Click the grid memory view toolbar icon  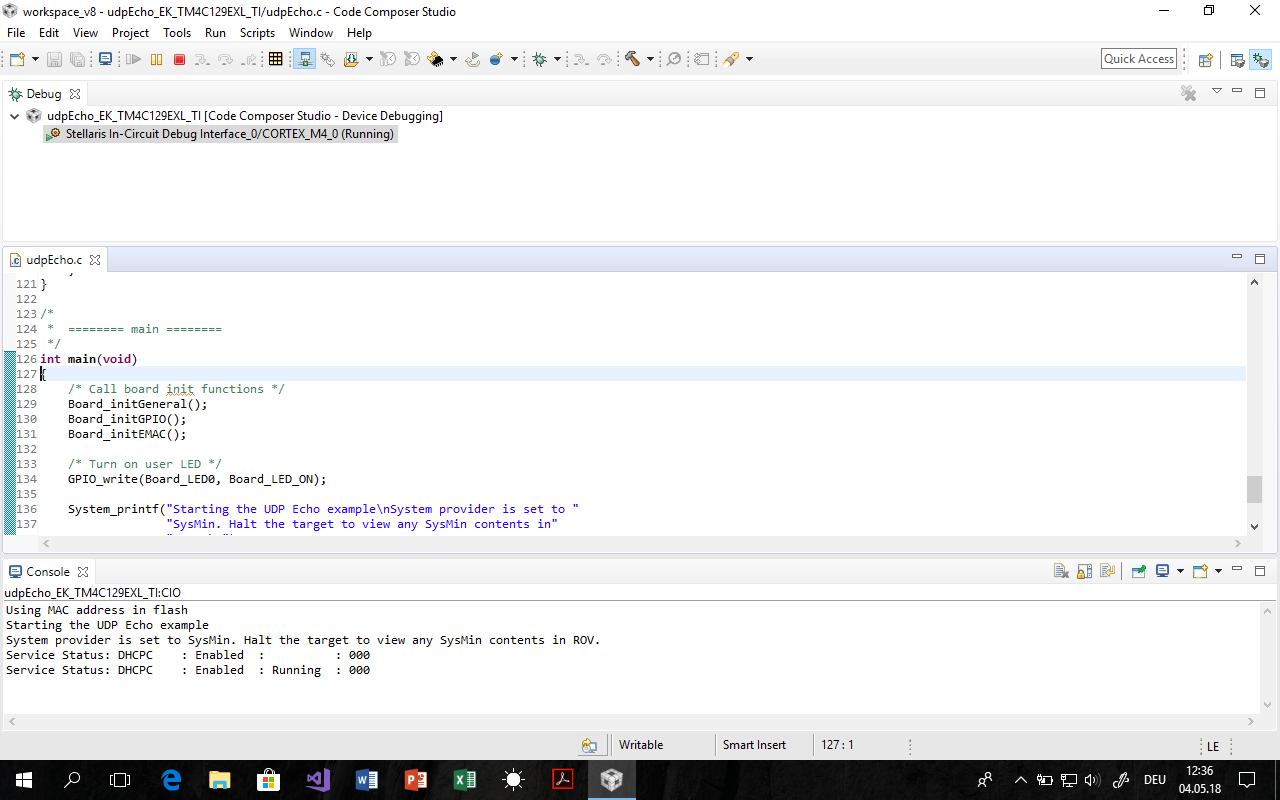pyautogui.click(x=276, y=60)
